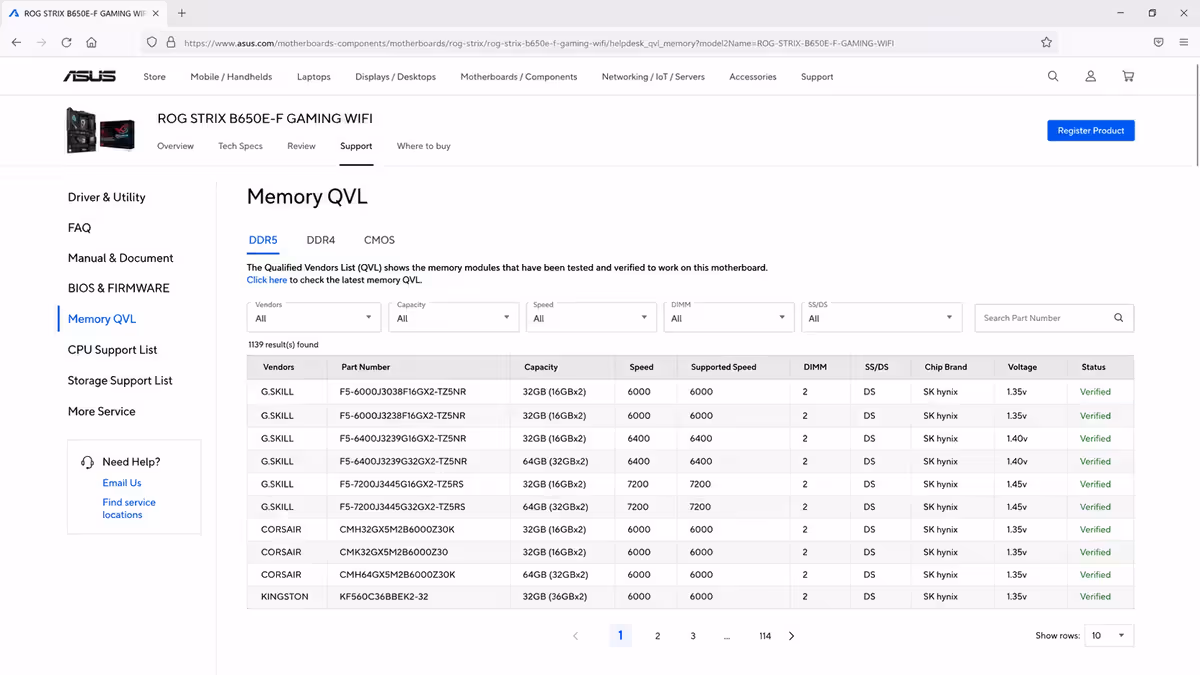Open the SS/DS filter dropdown
This screenshot has height=675, width=1200.
(x=881, y=317)
